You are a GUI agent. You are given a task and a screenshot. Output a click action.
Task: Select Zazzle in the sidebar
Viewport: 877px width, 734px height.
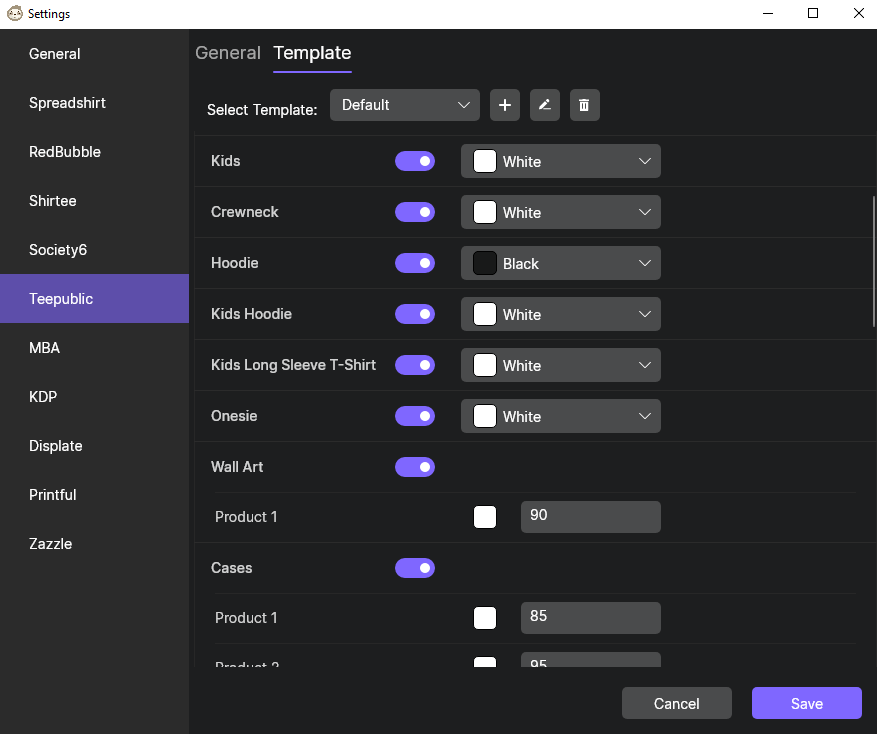coord(95,544)
